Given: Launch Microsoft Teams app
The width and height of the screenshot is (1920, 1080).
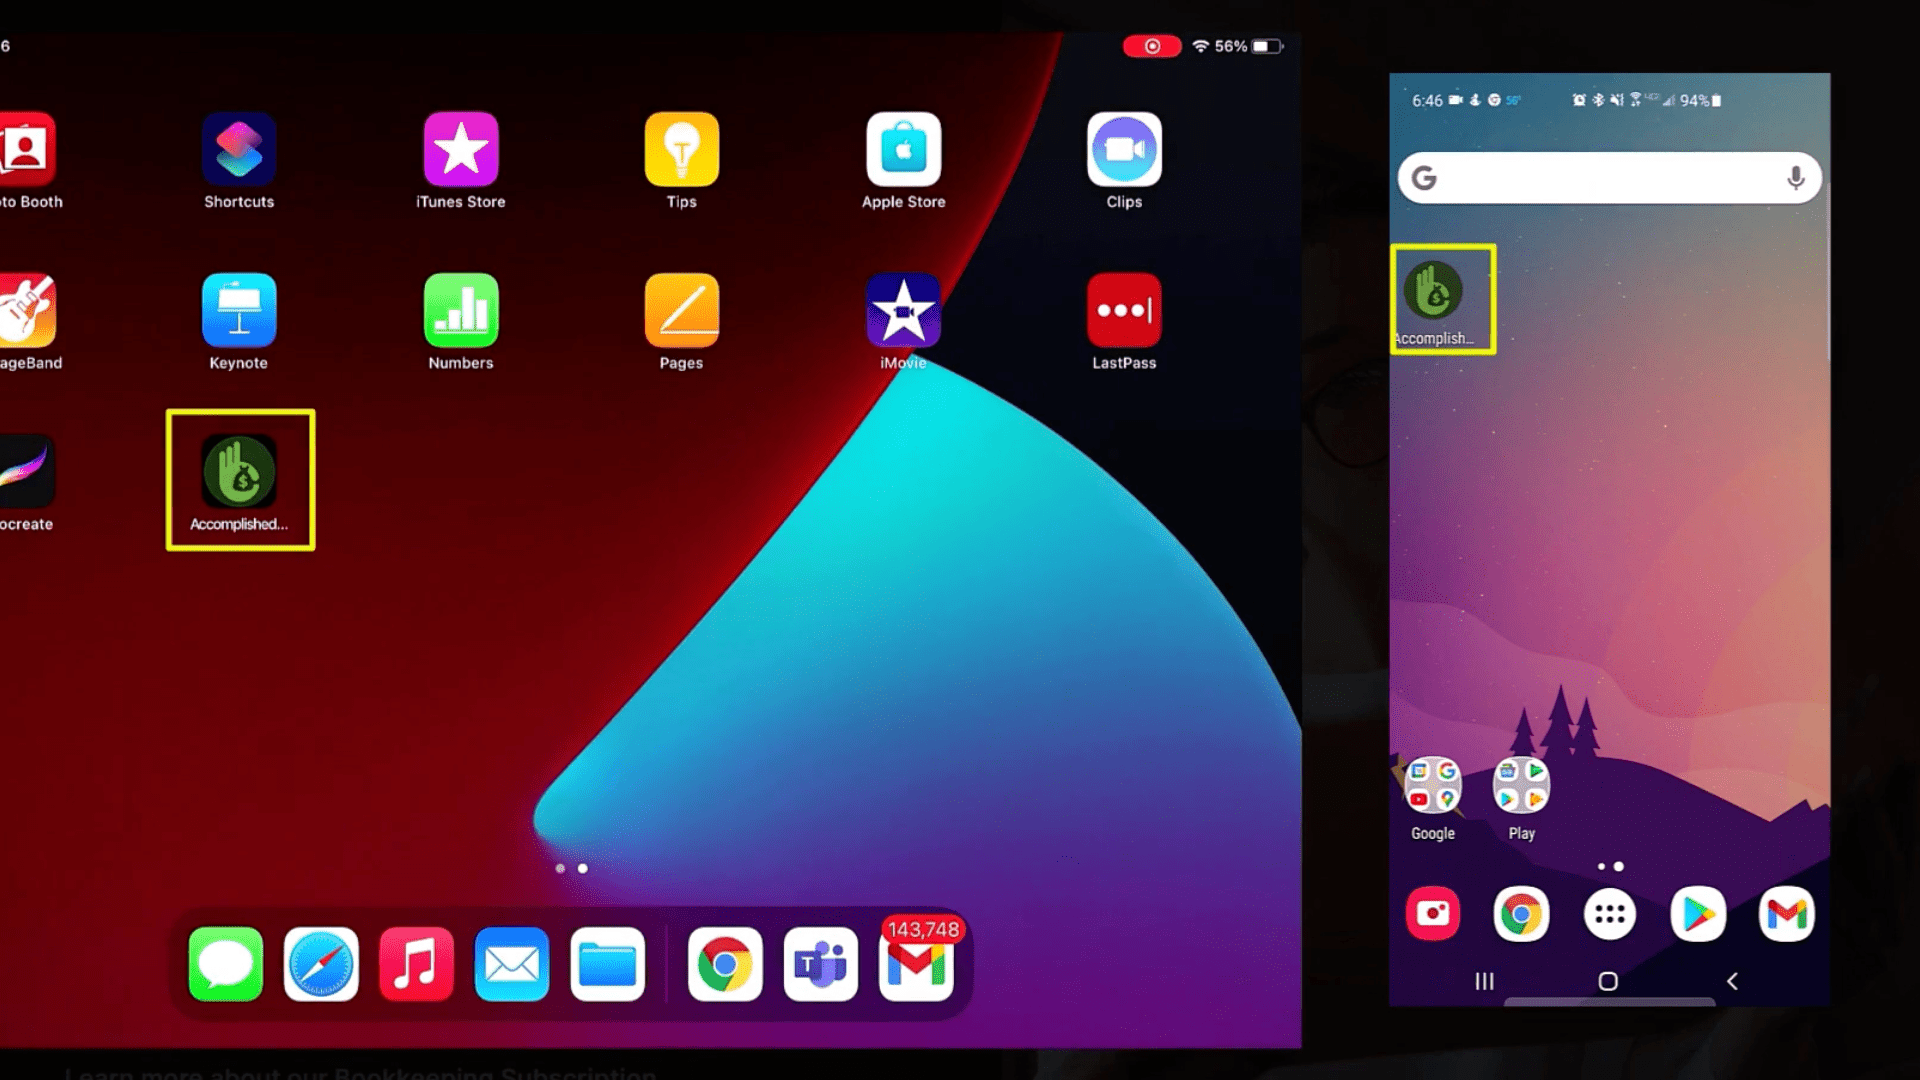Looking at the screenshot, I should pyautogui.click(x=819, y=963).
